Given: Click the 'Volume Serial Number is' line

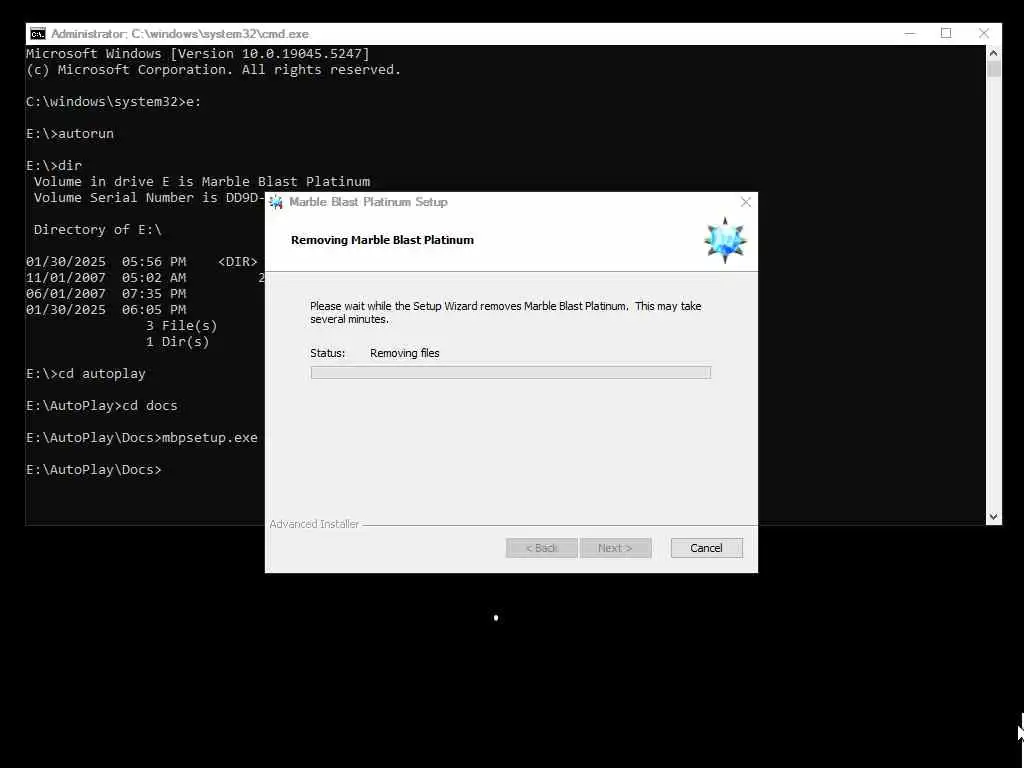Looking at the screenshot, I should [x=149, y=197].
